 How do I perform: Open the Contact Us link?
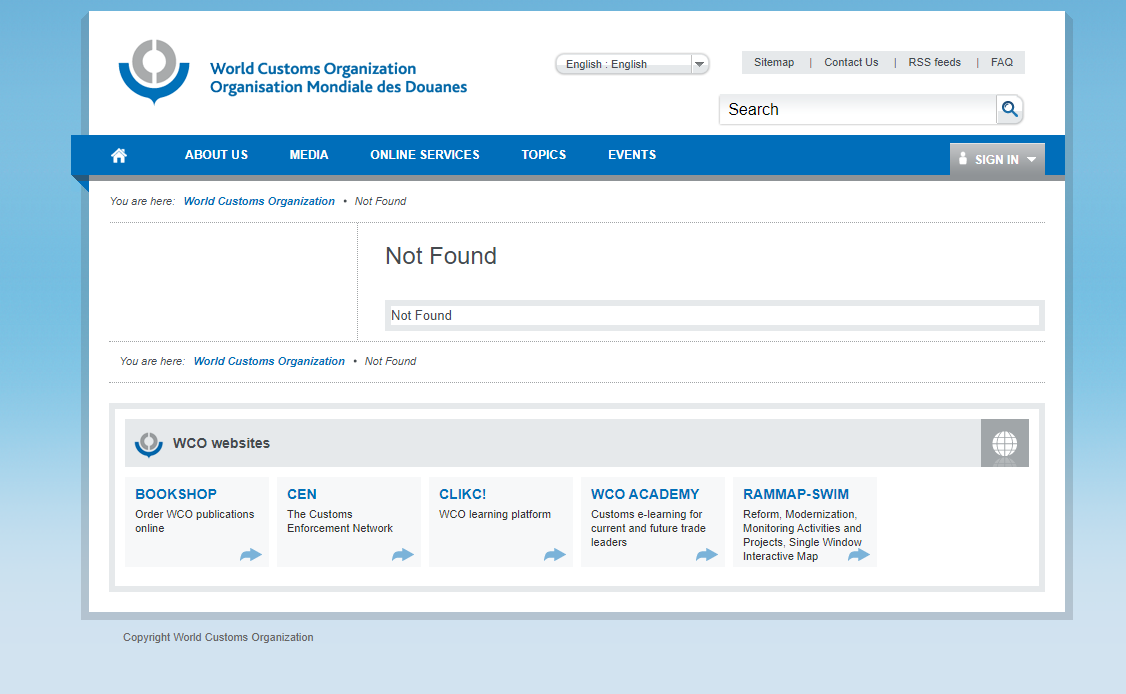pyautogui.click(x=851, y=63)
